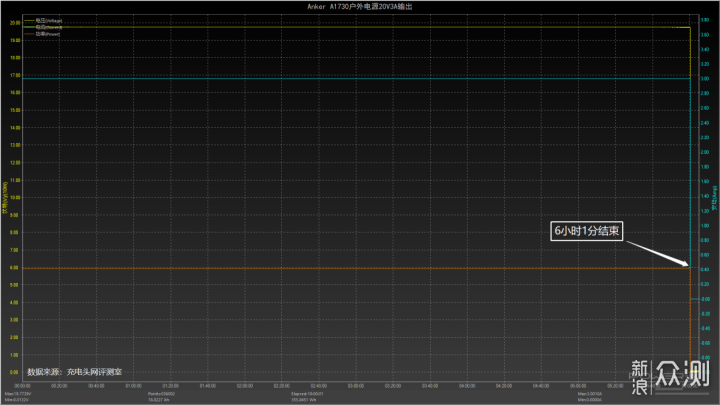The height and width of the screenshot is (405, 720).
Task: Click the chart title Anker A1730户外电源20V3A输出
Action: (x=360, y=6)
